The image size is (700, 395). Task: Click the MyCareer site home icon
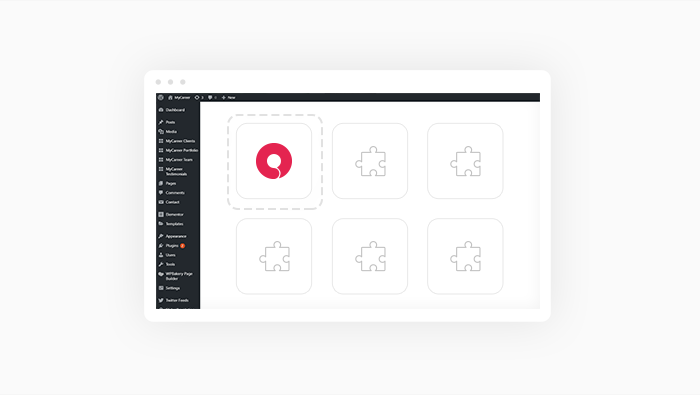tap(170, 97)
